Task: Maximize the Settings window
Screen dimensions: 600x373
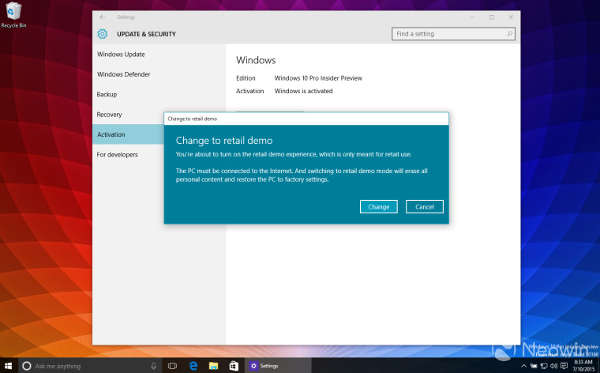Action: click(492, 17)
